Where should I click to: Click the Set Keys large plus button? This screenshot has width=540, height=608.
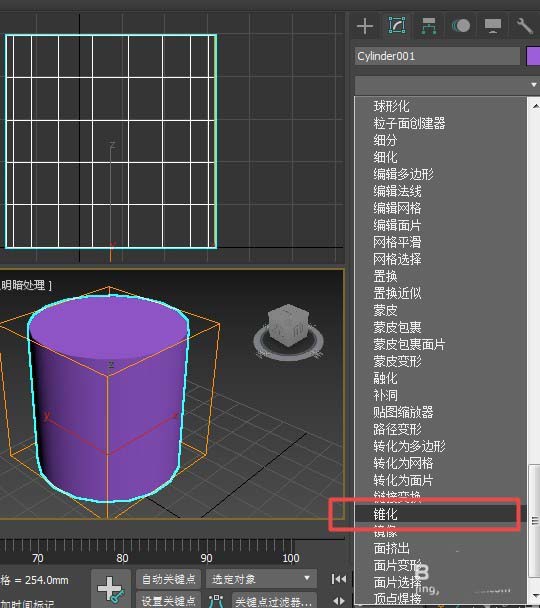pos(111,589)
